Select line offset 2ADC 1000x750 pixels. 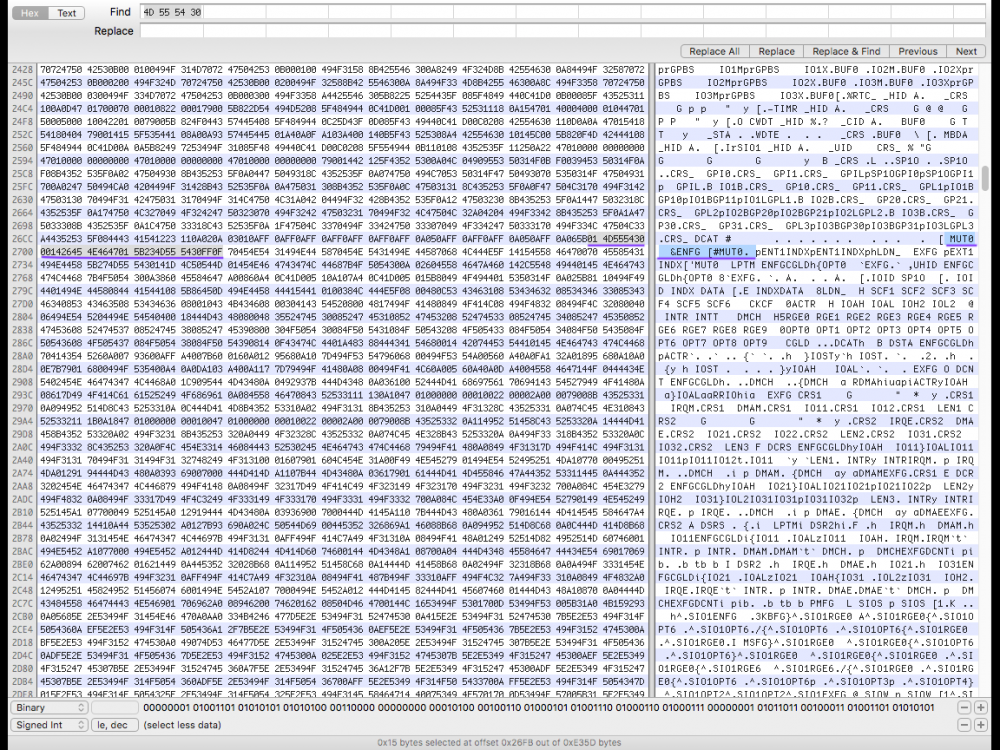[x=22, y=499]
